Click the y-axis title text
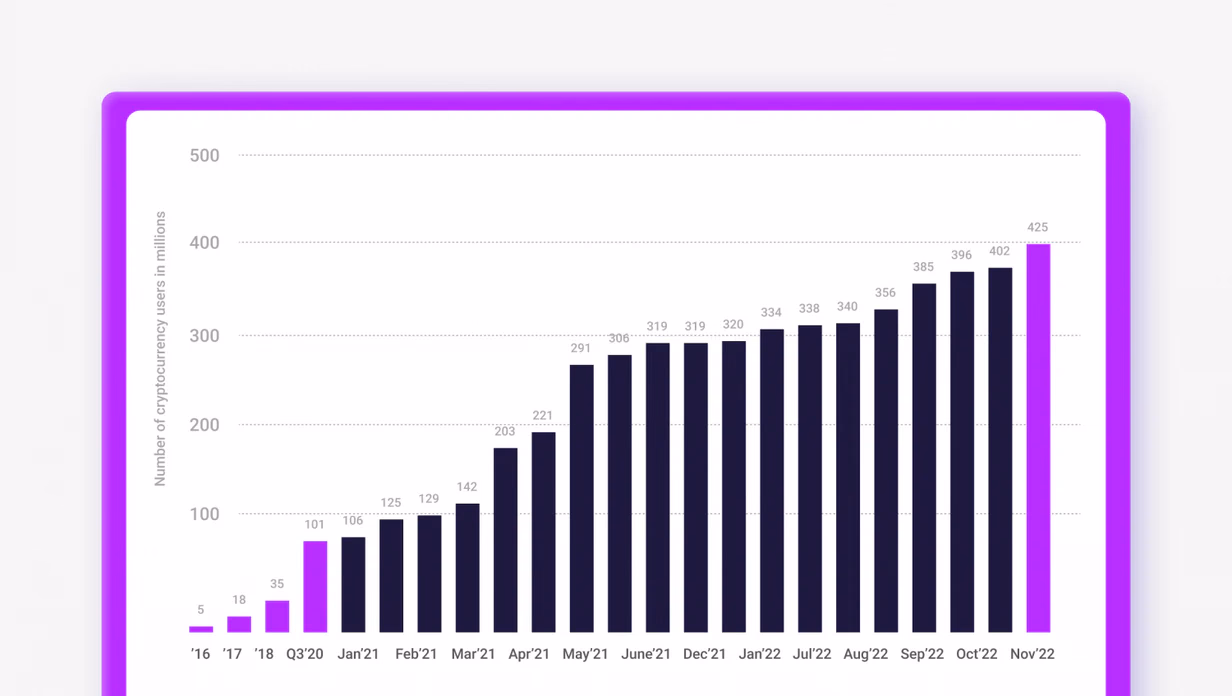This screenshot has width=1232, height=696. point(160,349)
